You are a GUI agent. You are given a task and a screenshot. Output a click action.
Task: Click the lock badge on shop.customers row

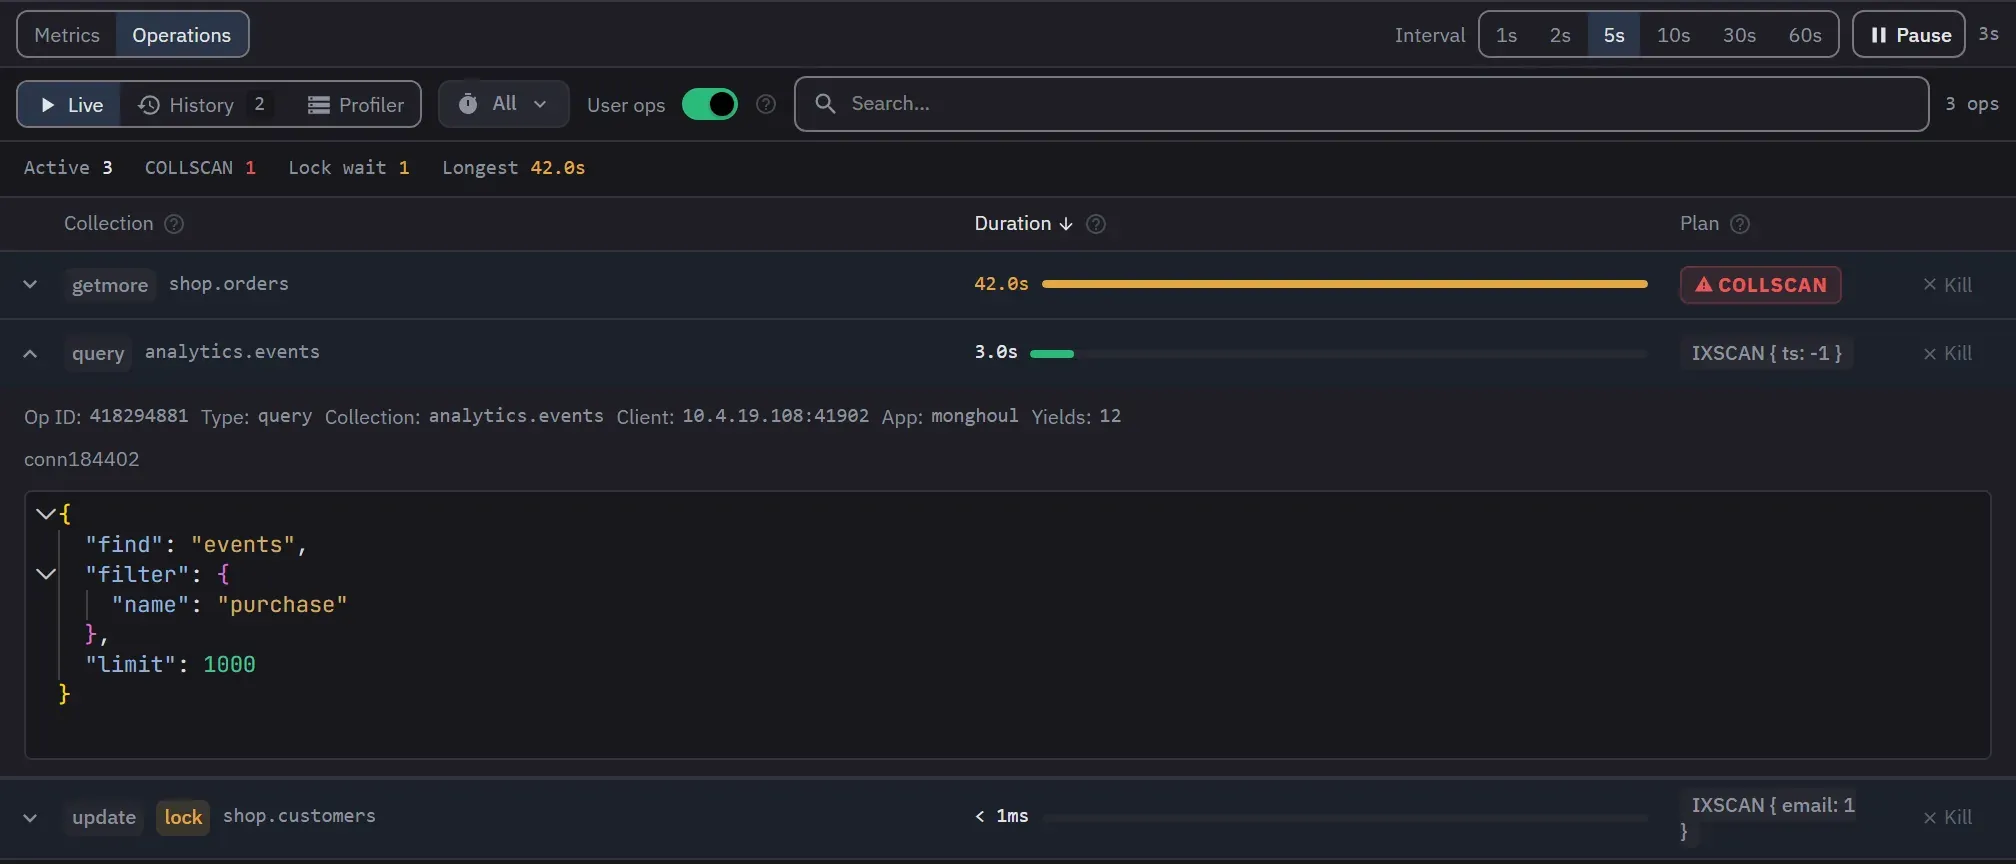coord(183,817)
